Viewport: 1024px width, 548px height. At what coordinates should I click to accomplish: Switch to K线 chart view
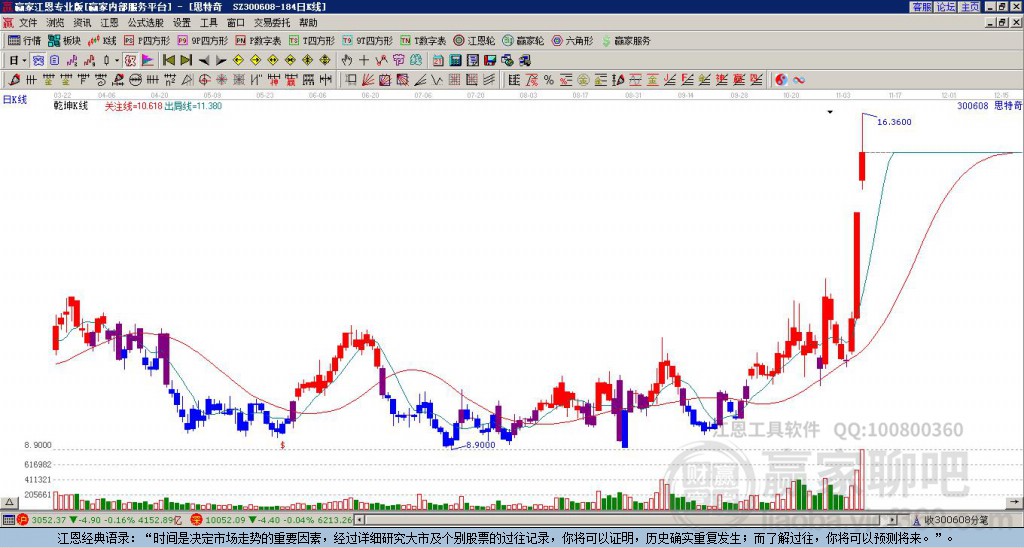pyautogui.click(x=102, y=40)
